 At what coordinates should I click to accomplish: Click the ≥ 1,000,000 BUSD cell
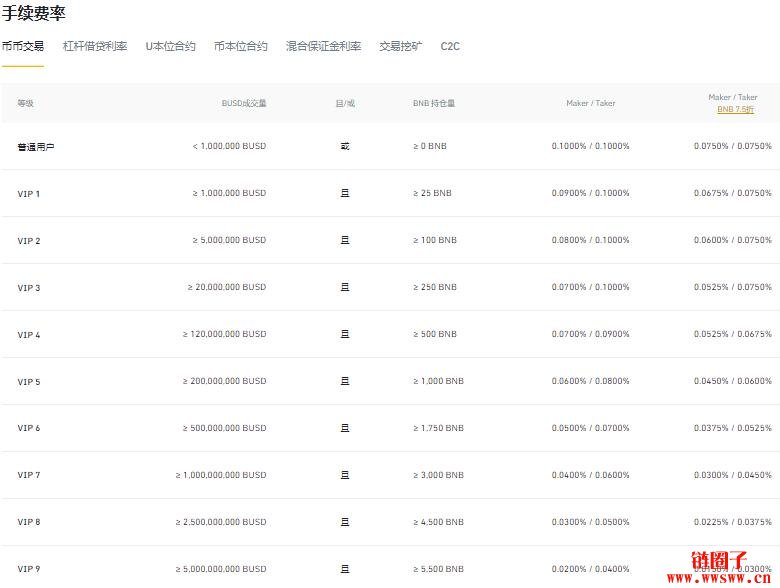point(229,193)
